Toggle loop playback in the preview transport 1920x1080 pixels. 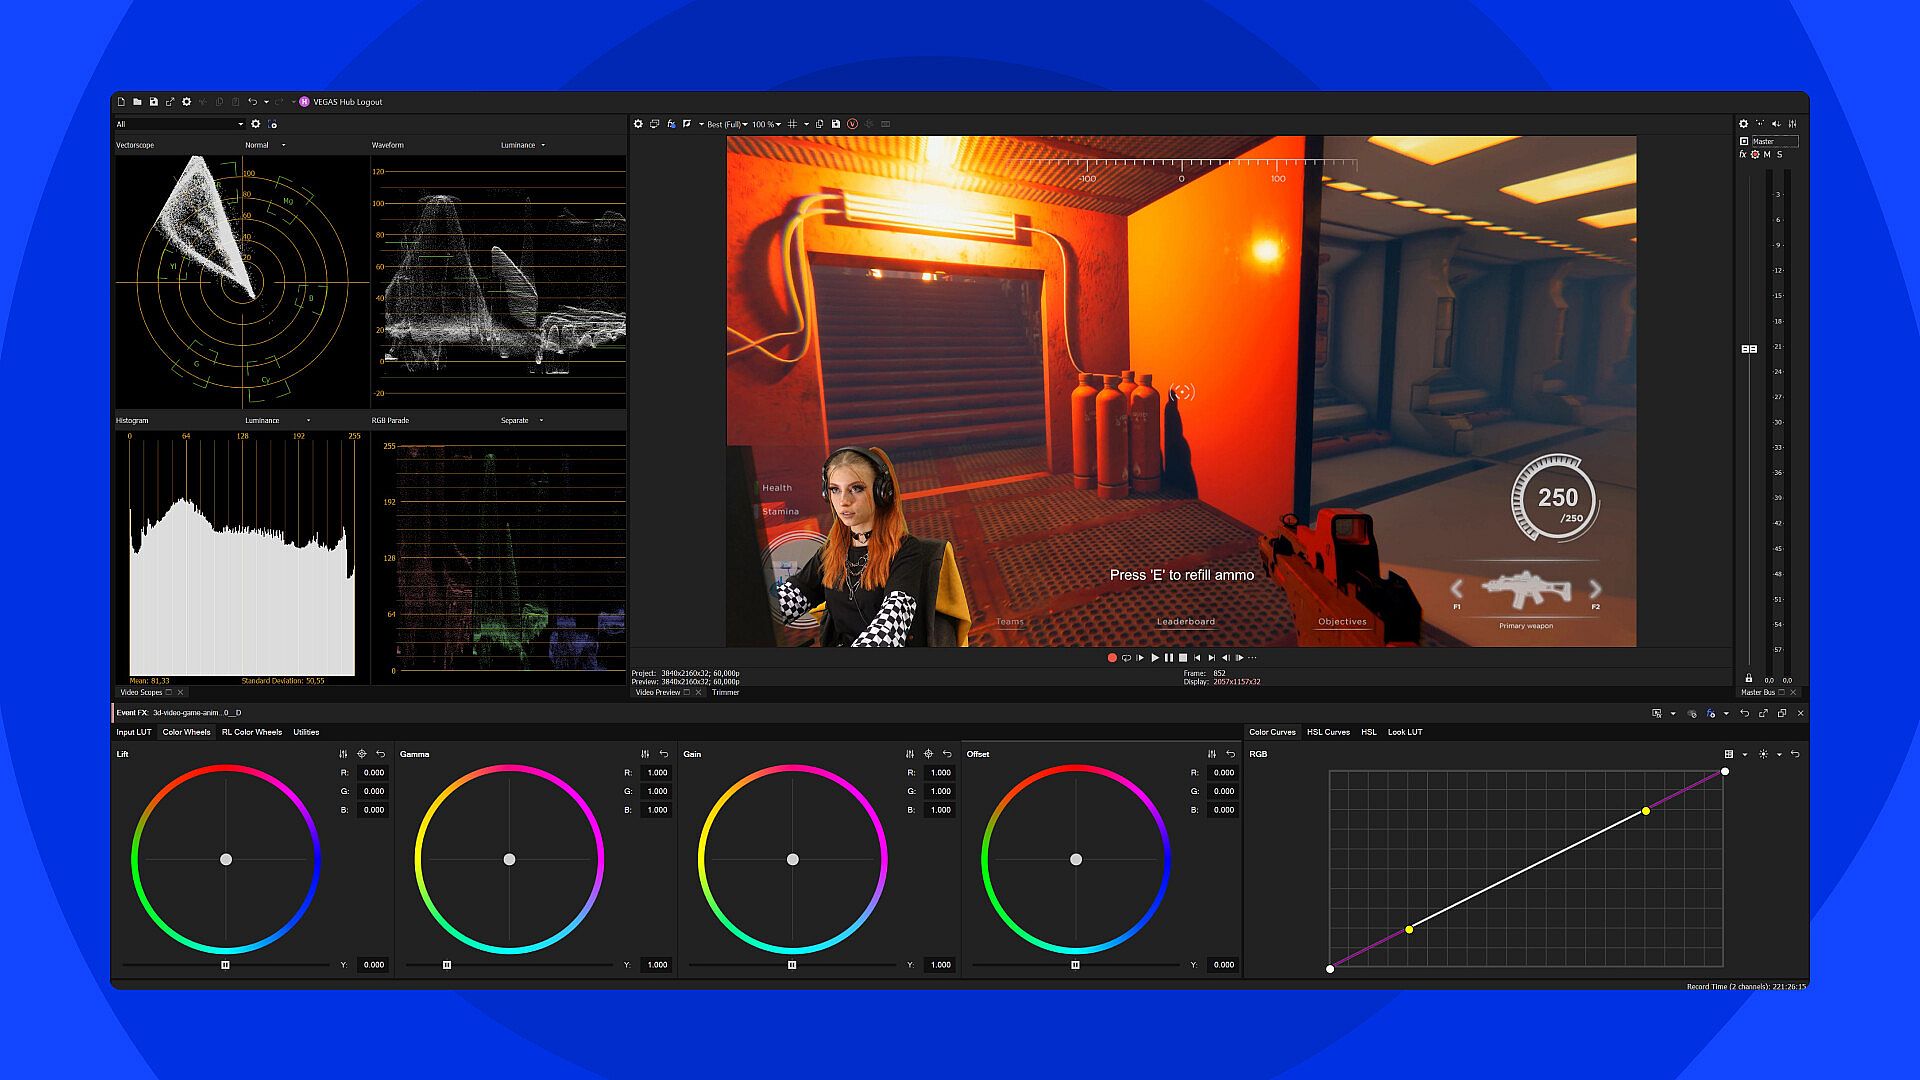point(1126,658)
